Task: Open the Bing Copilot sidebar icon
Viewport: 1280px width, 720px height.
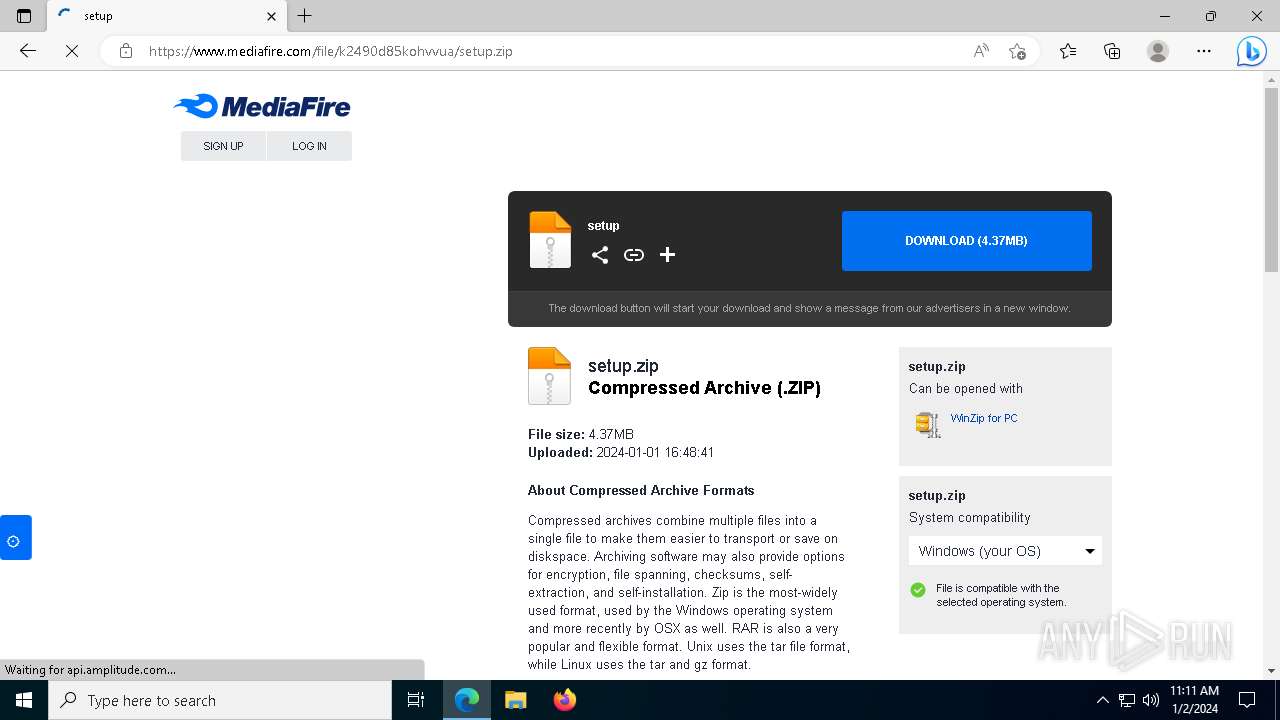Action: tap(1251, 51)
